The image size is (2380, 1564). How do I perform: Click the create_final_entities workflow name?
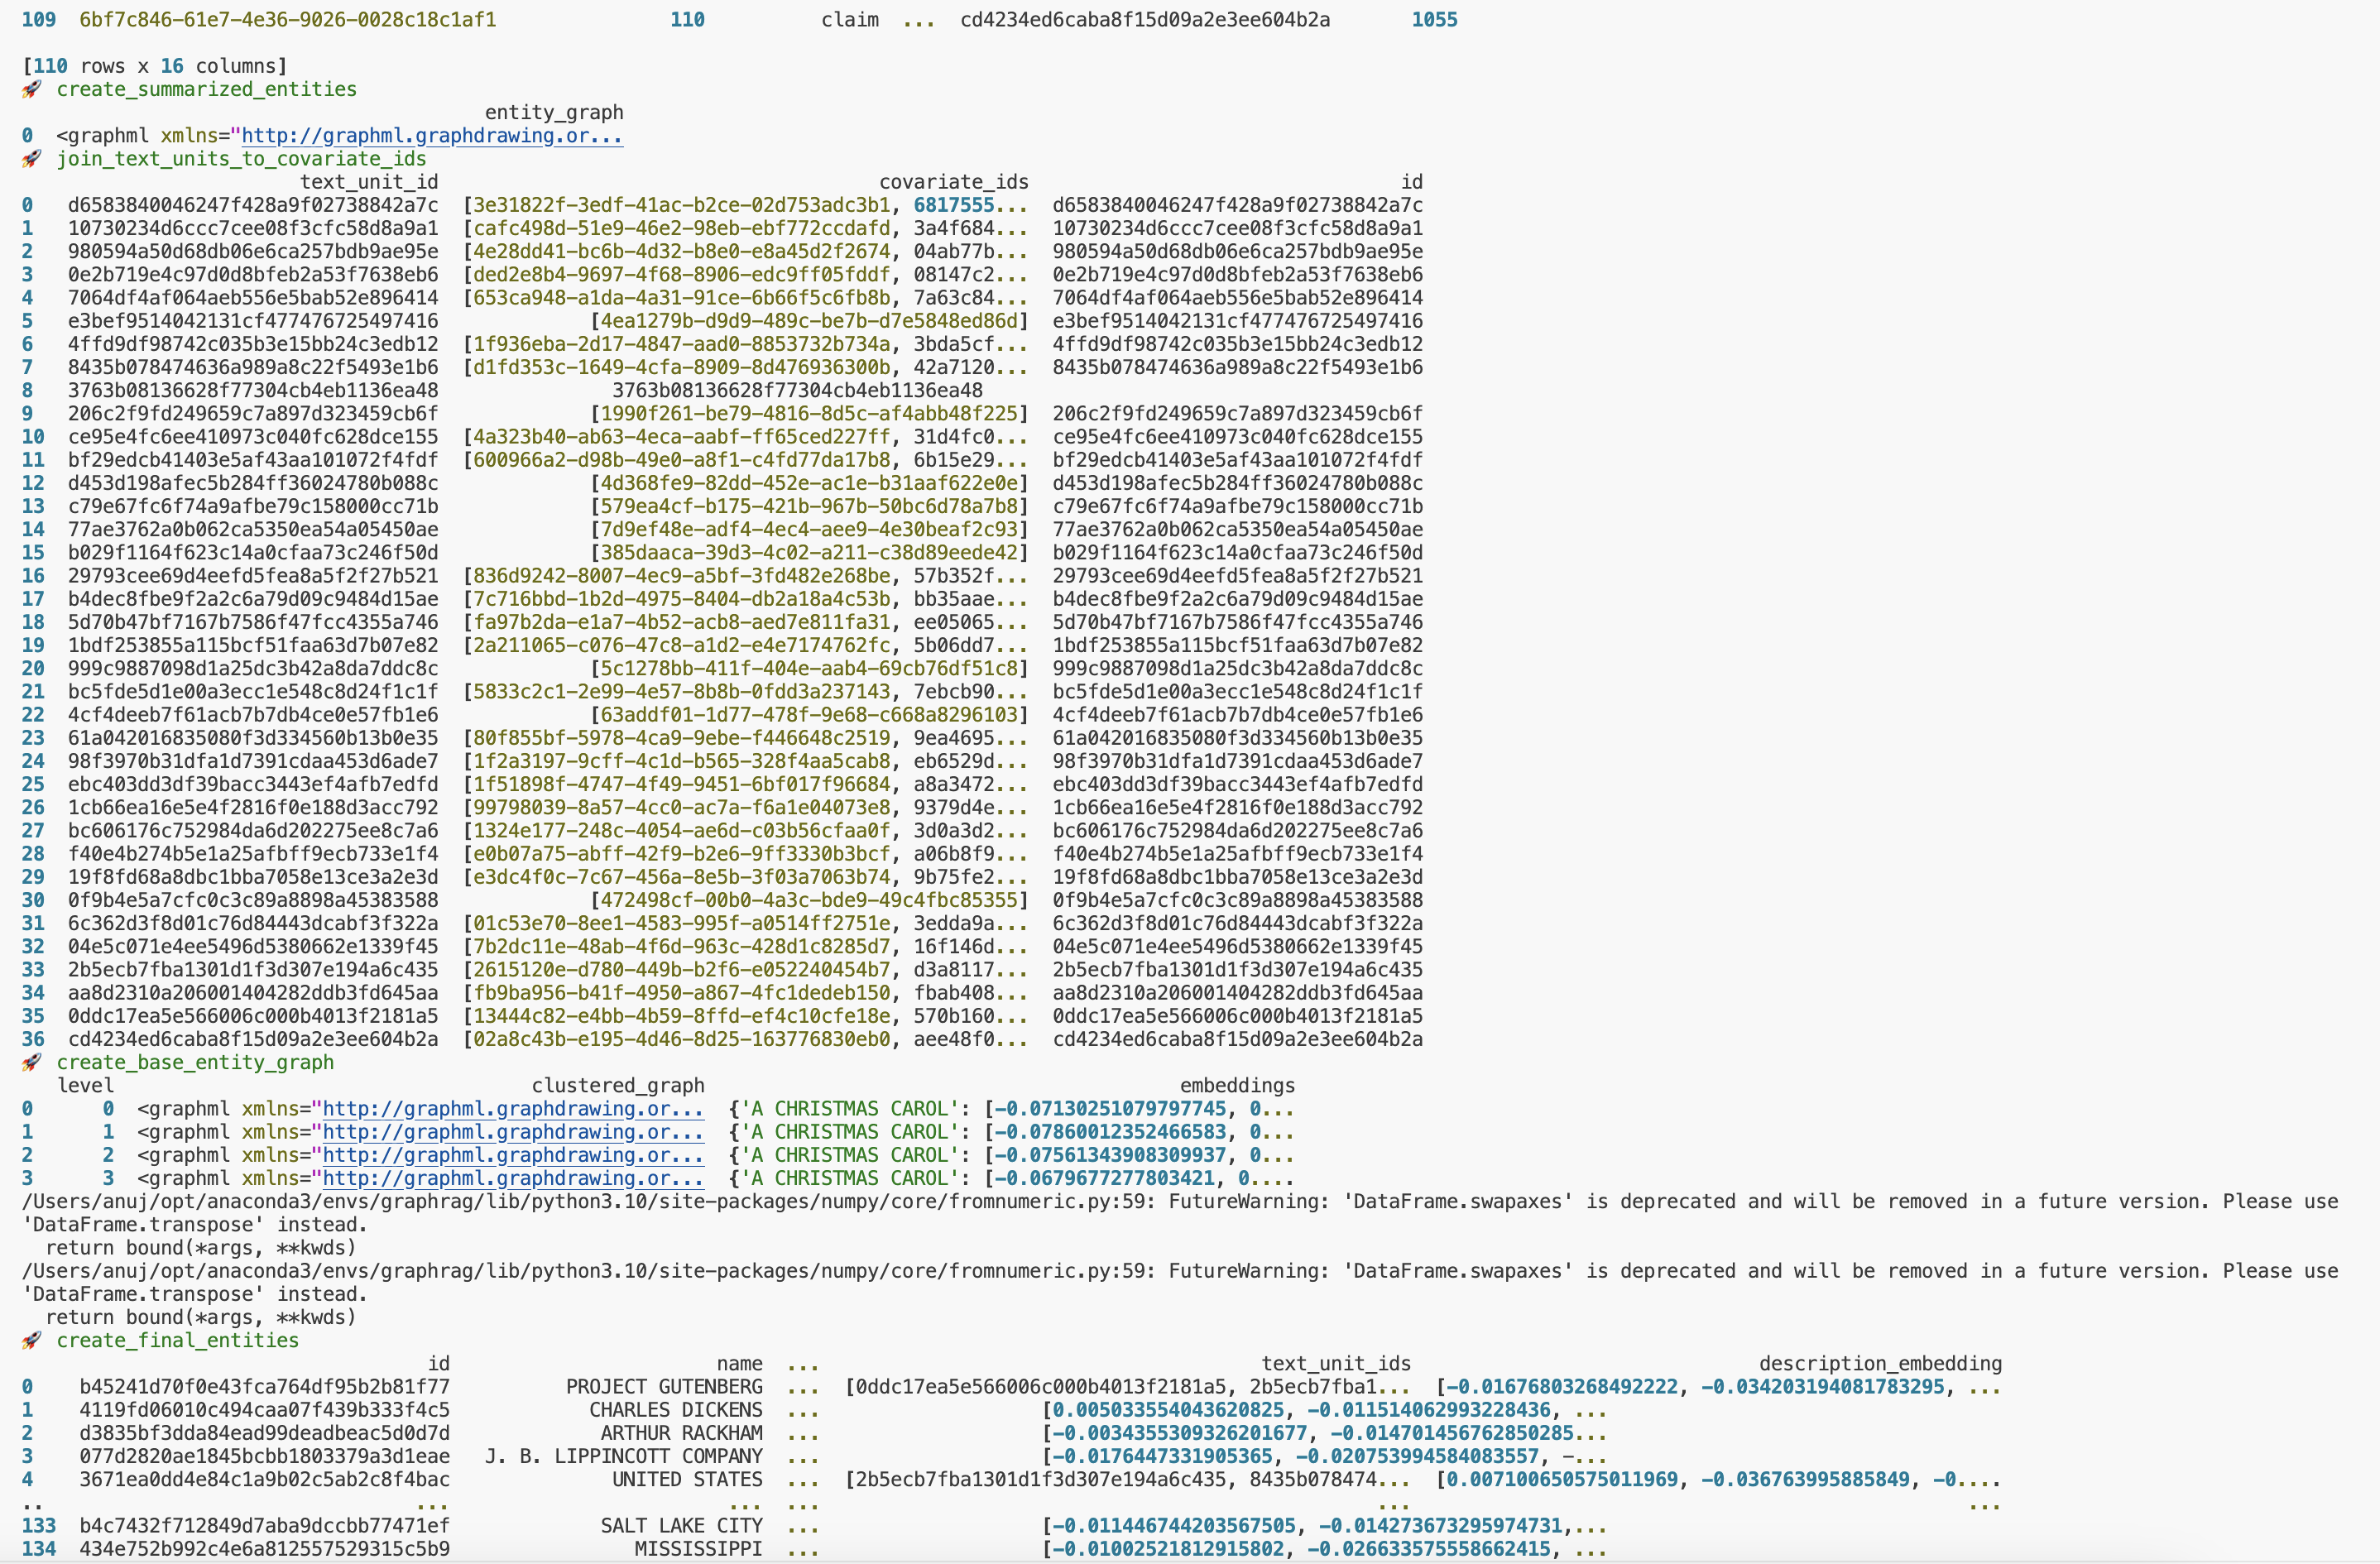(x=177, y=1340)
